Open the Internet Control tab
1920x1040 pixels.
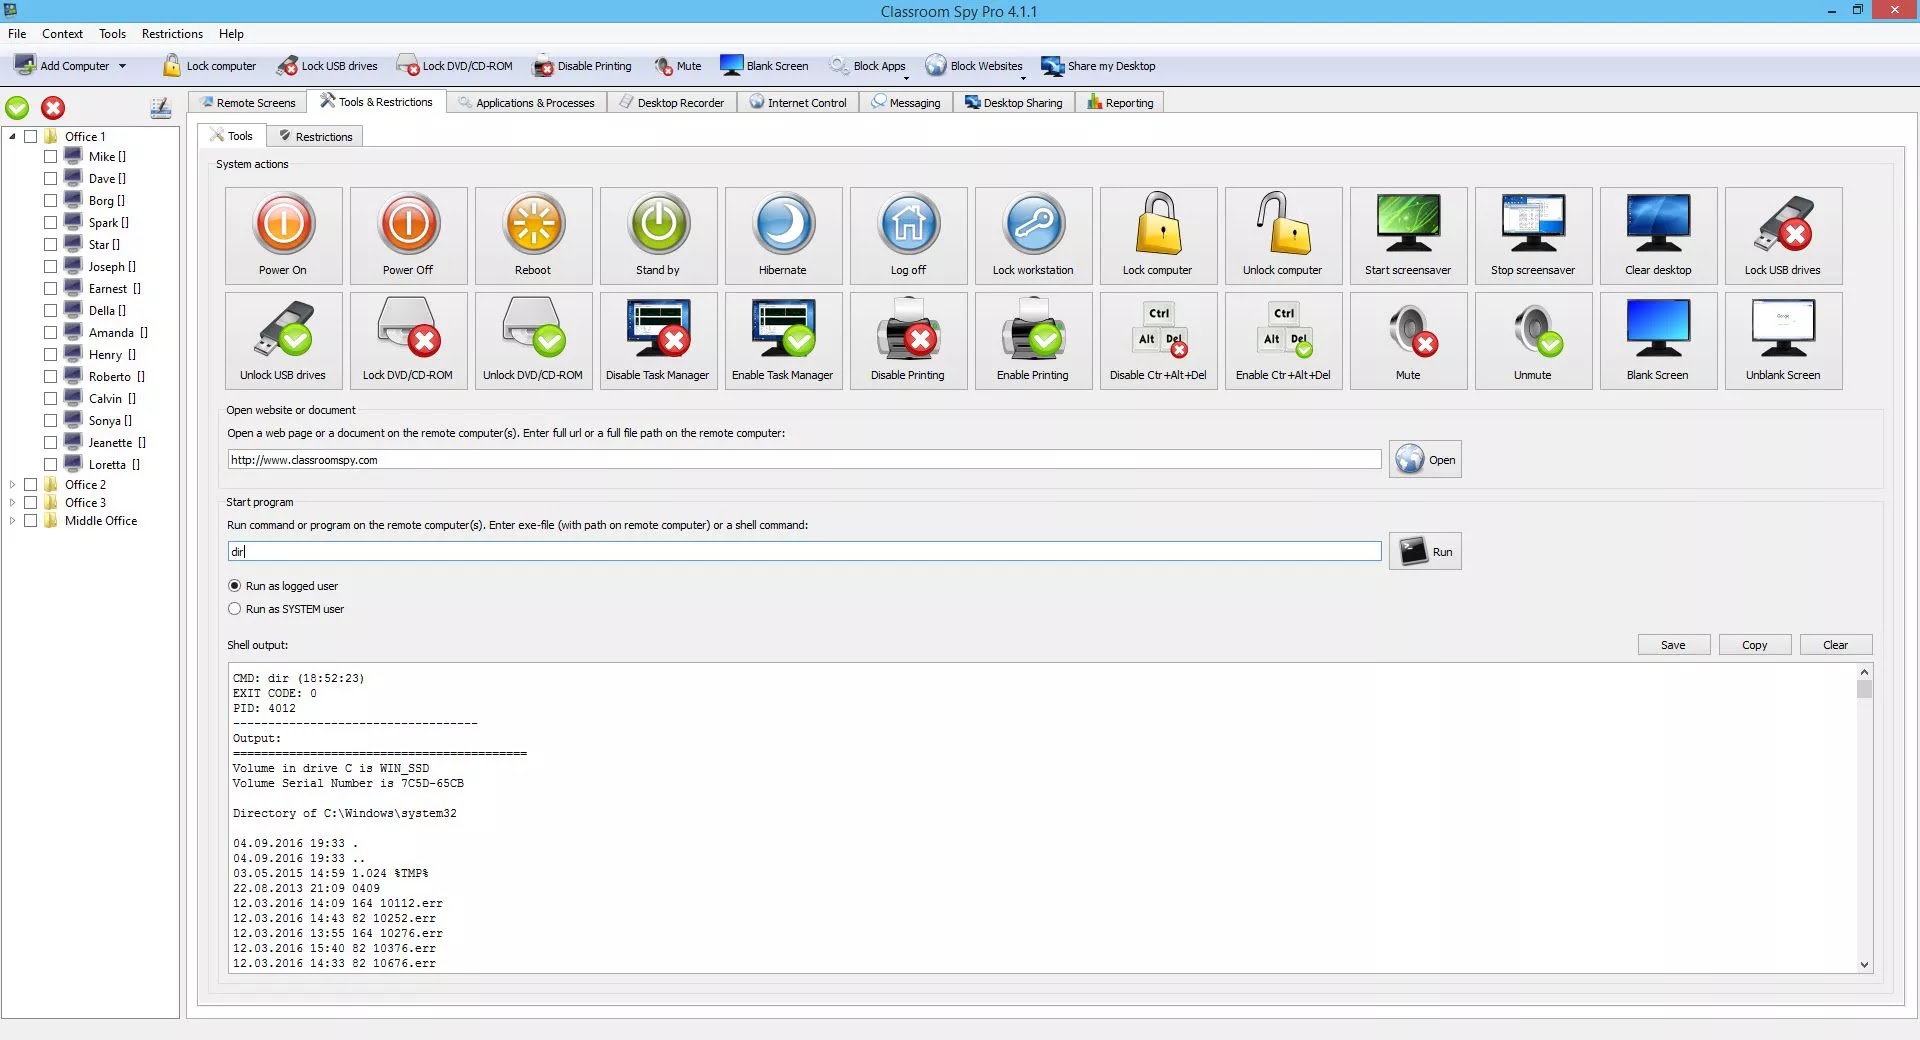pyautogui.click(x=798, y=102)
